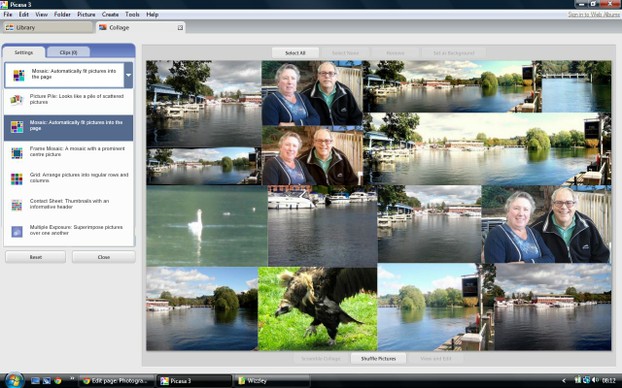Click the Library tab icon
The width and height of the screenshot is (622, 388).
pos(10,27)
